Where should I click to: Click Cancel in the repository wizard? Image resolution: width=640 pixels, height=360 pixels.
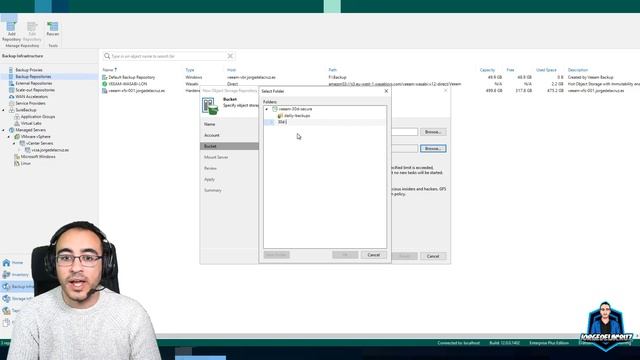pos(433,256)
